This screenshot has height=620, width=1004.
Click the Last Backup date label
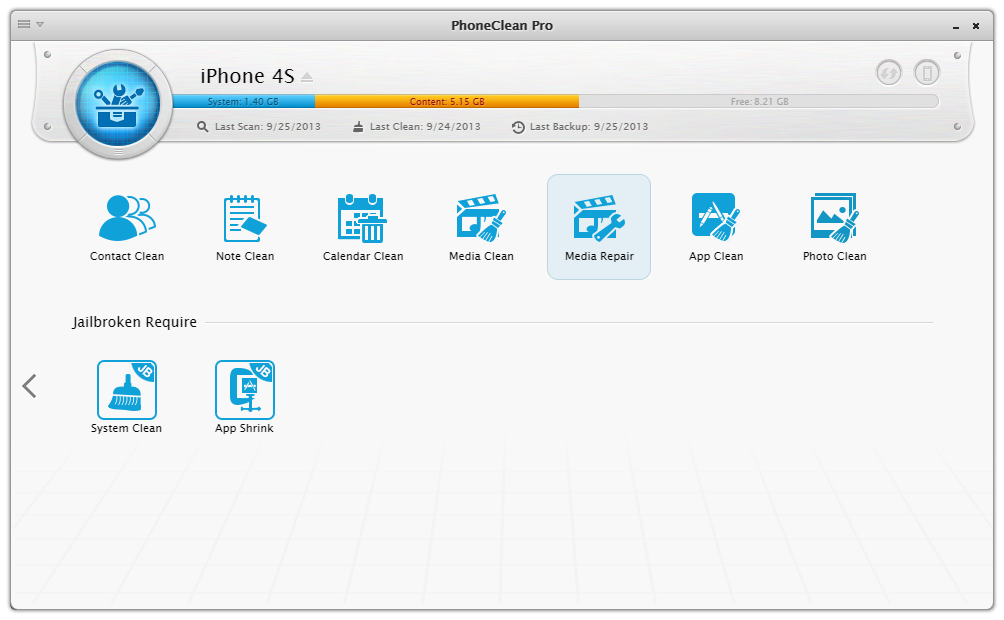[580, 127]
